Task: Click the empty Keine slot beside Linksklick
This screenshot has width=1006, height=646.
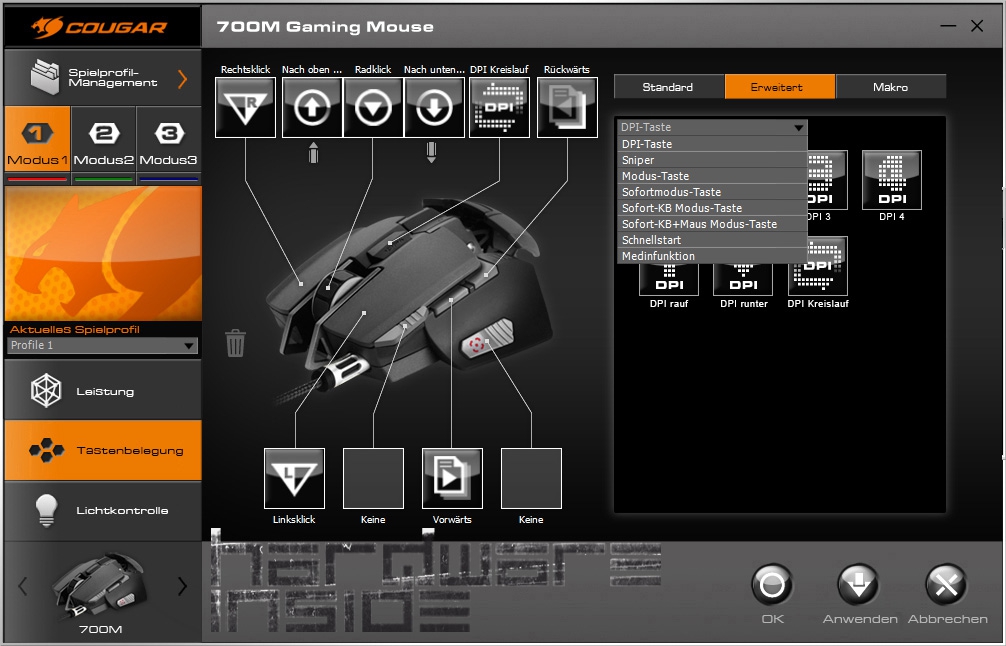Action: [373, 479]
